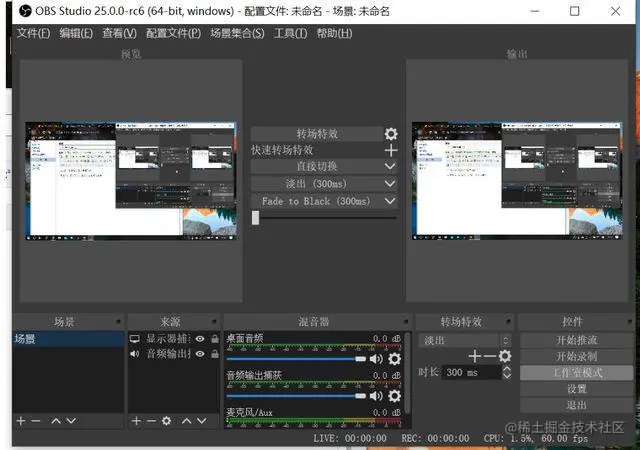
Task: Expand the Fade to Black (300ms) dropdown
Action: click(390, 201)
